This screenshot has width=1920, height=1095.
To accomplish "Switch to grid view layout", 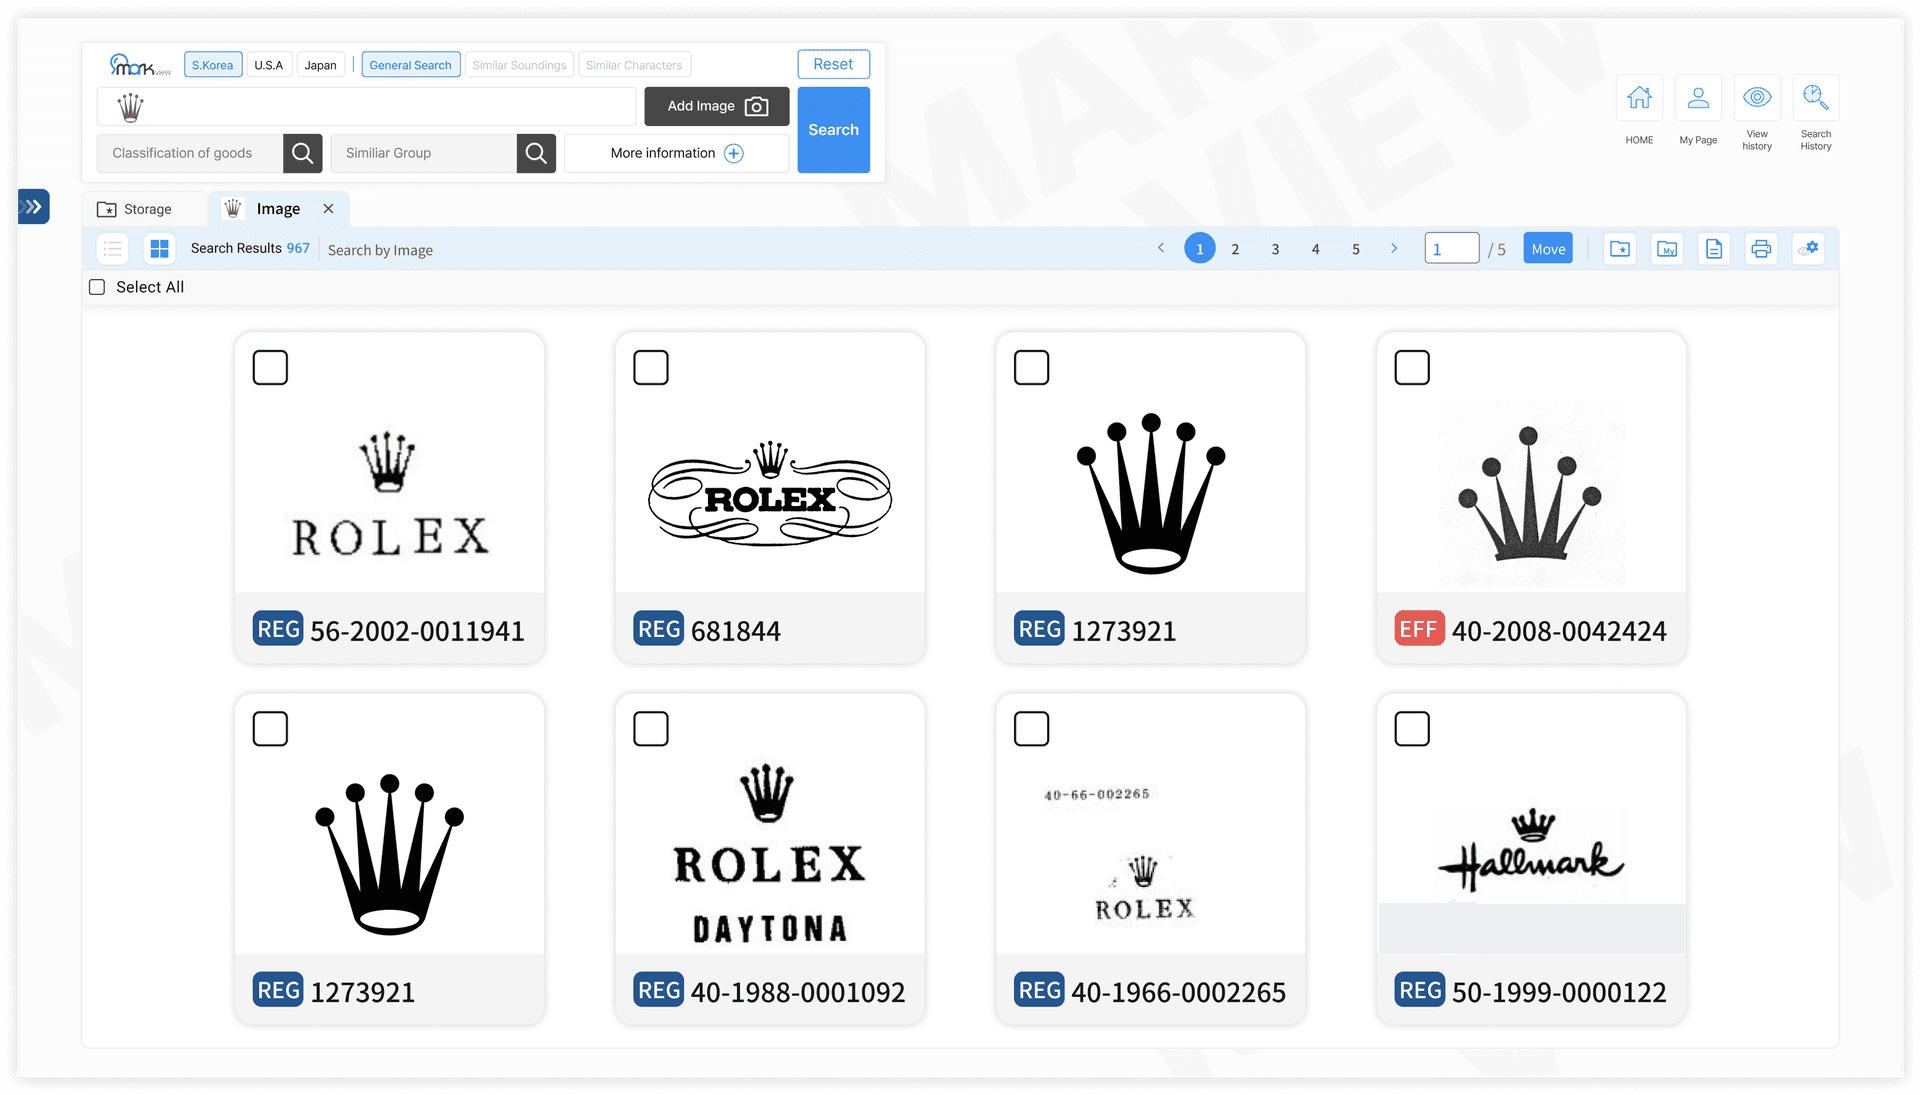I will (x=159, y=248).
